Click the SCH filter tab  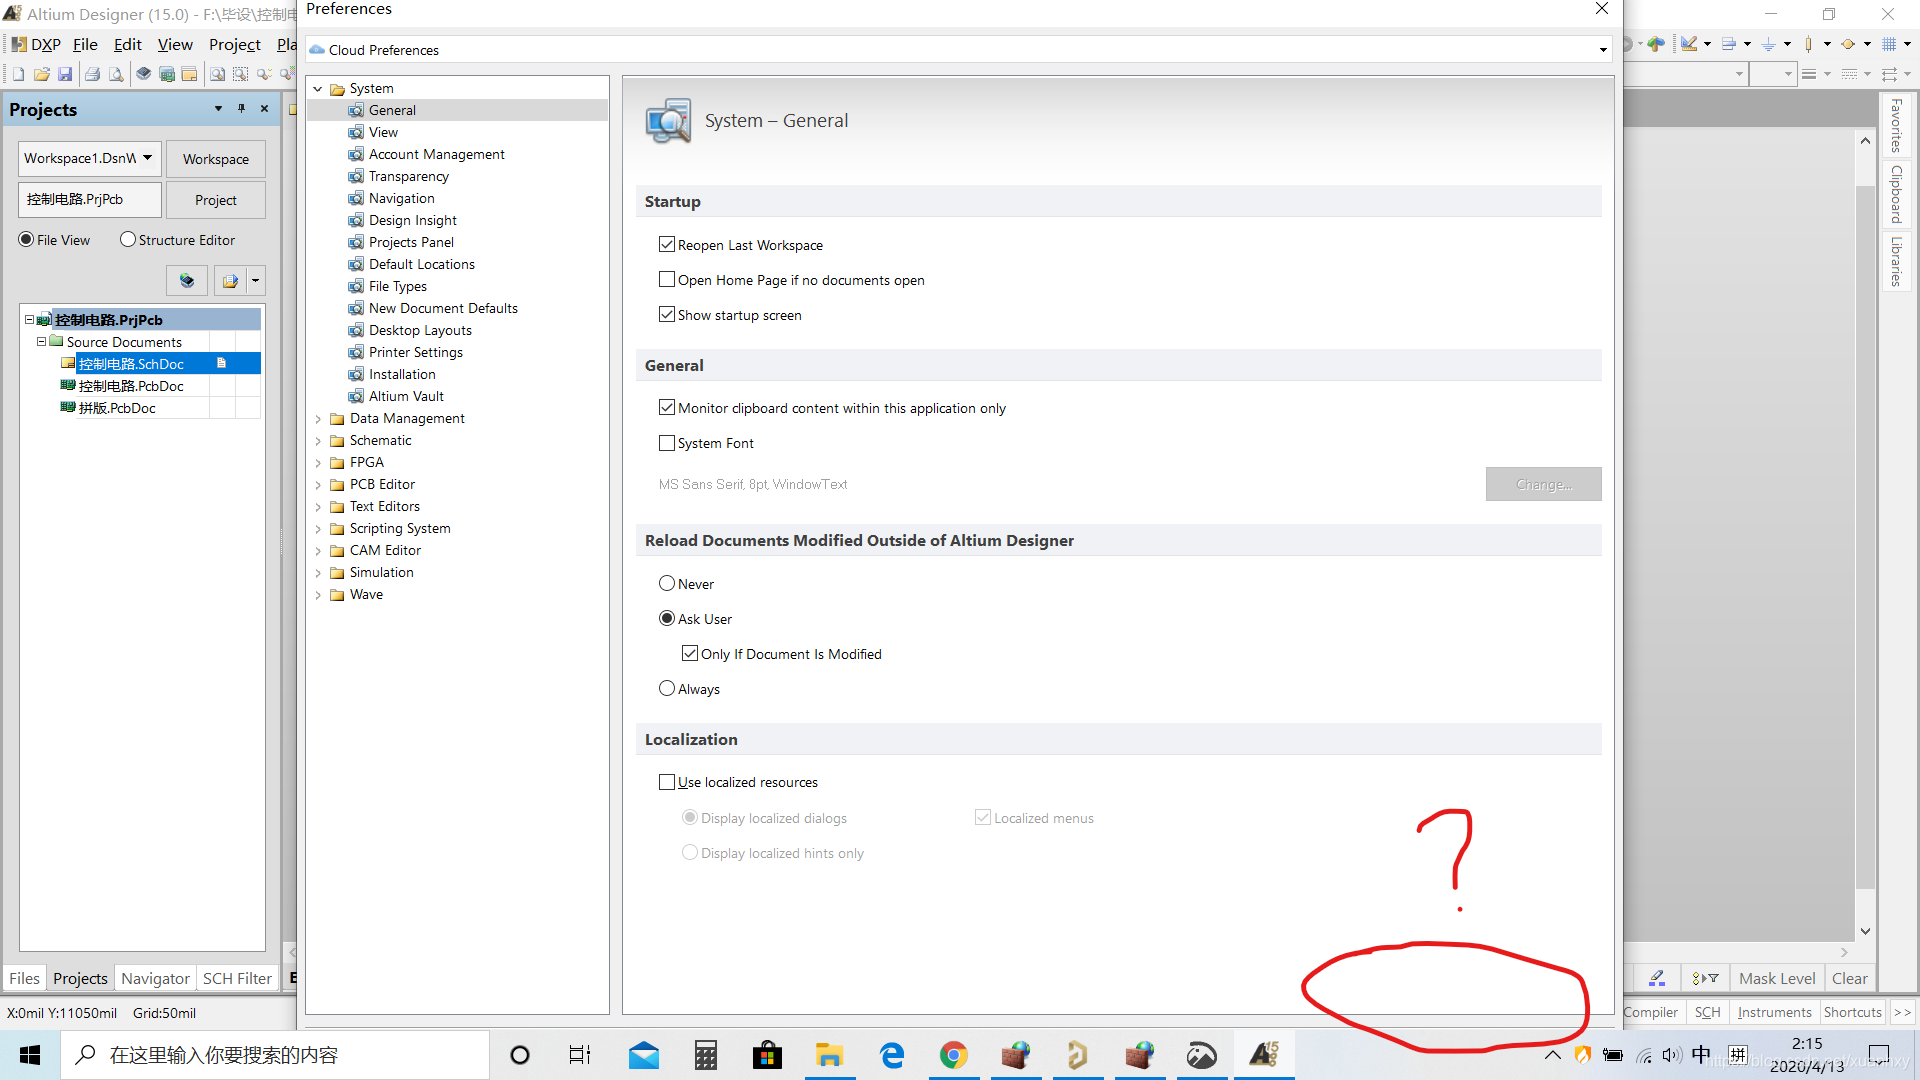pos(235,977)
